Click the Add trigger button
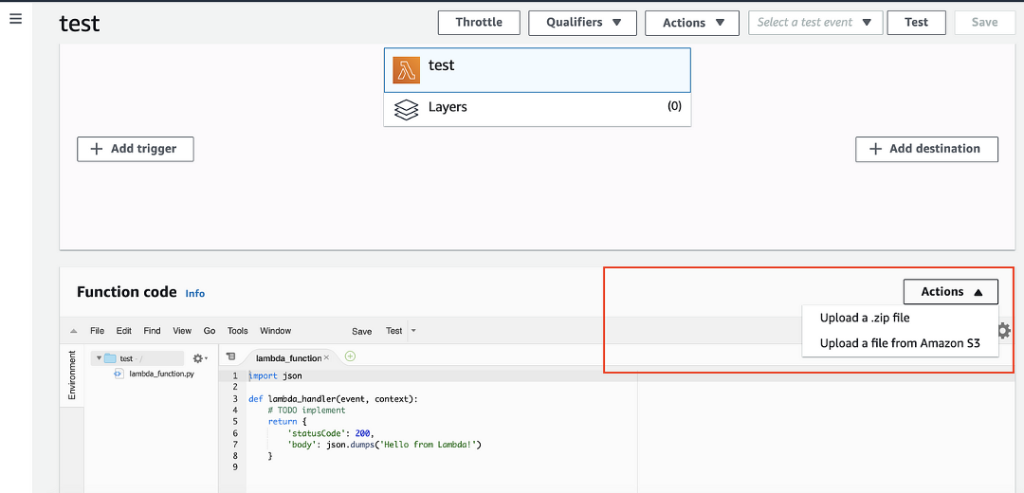 pyautogui.click(x=135, y=149)
